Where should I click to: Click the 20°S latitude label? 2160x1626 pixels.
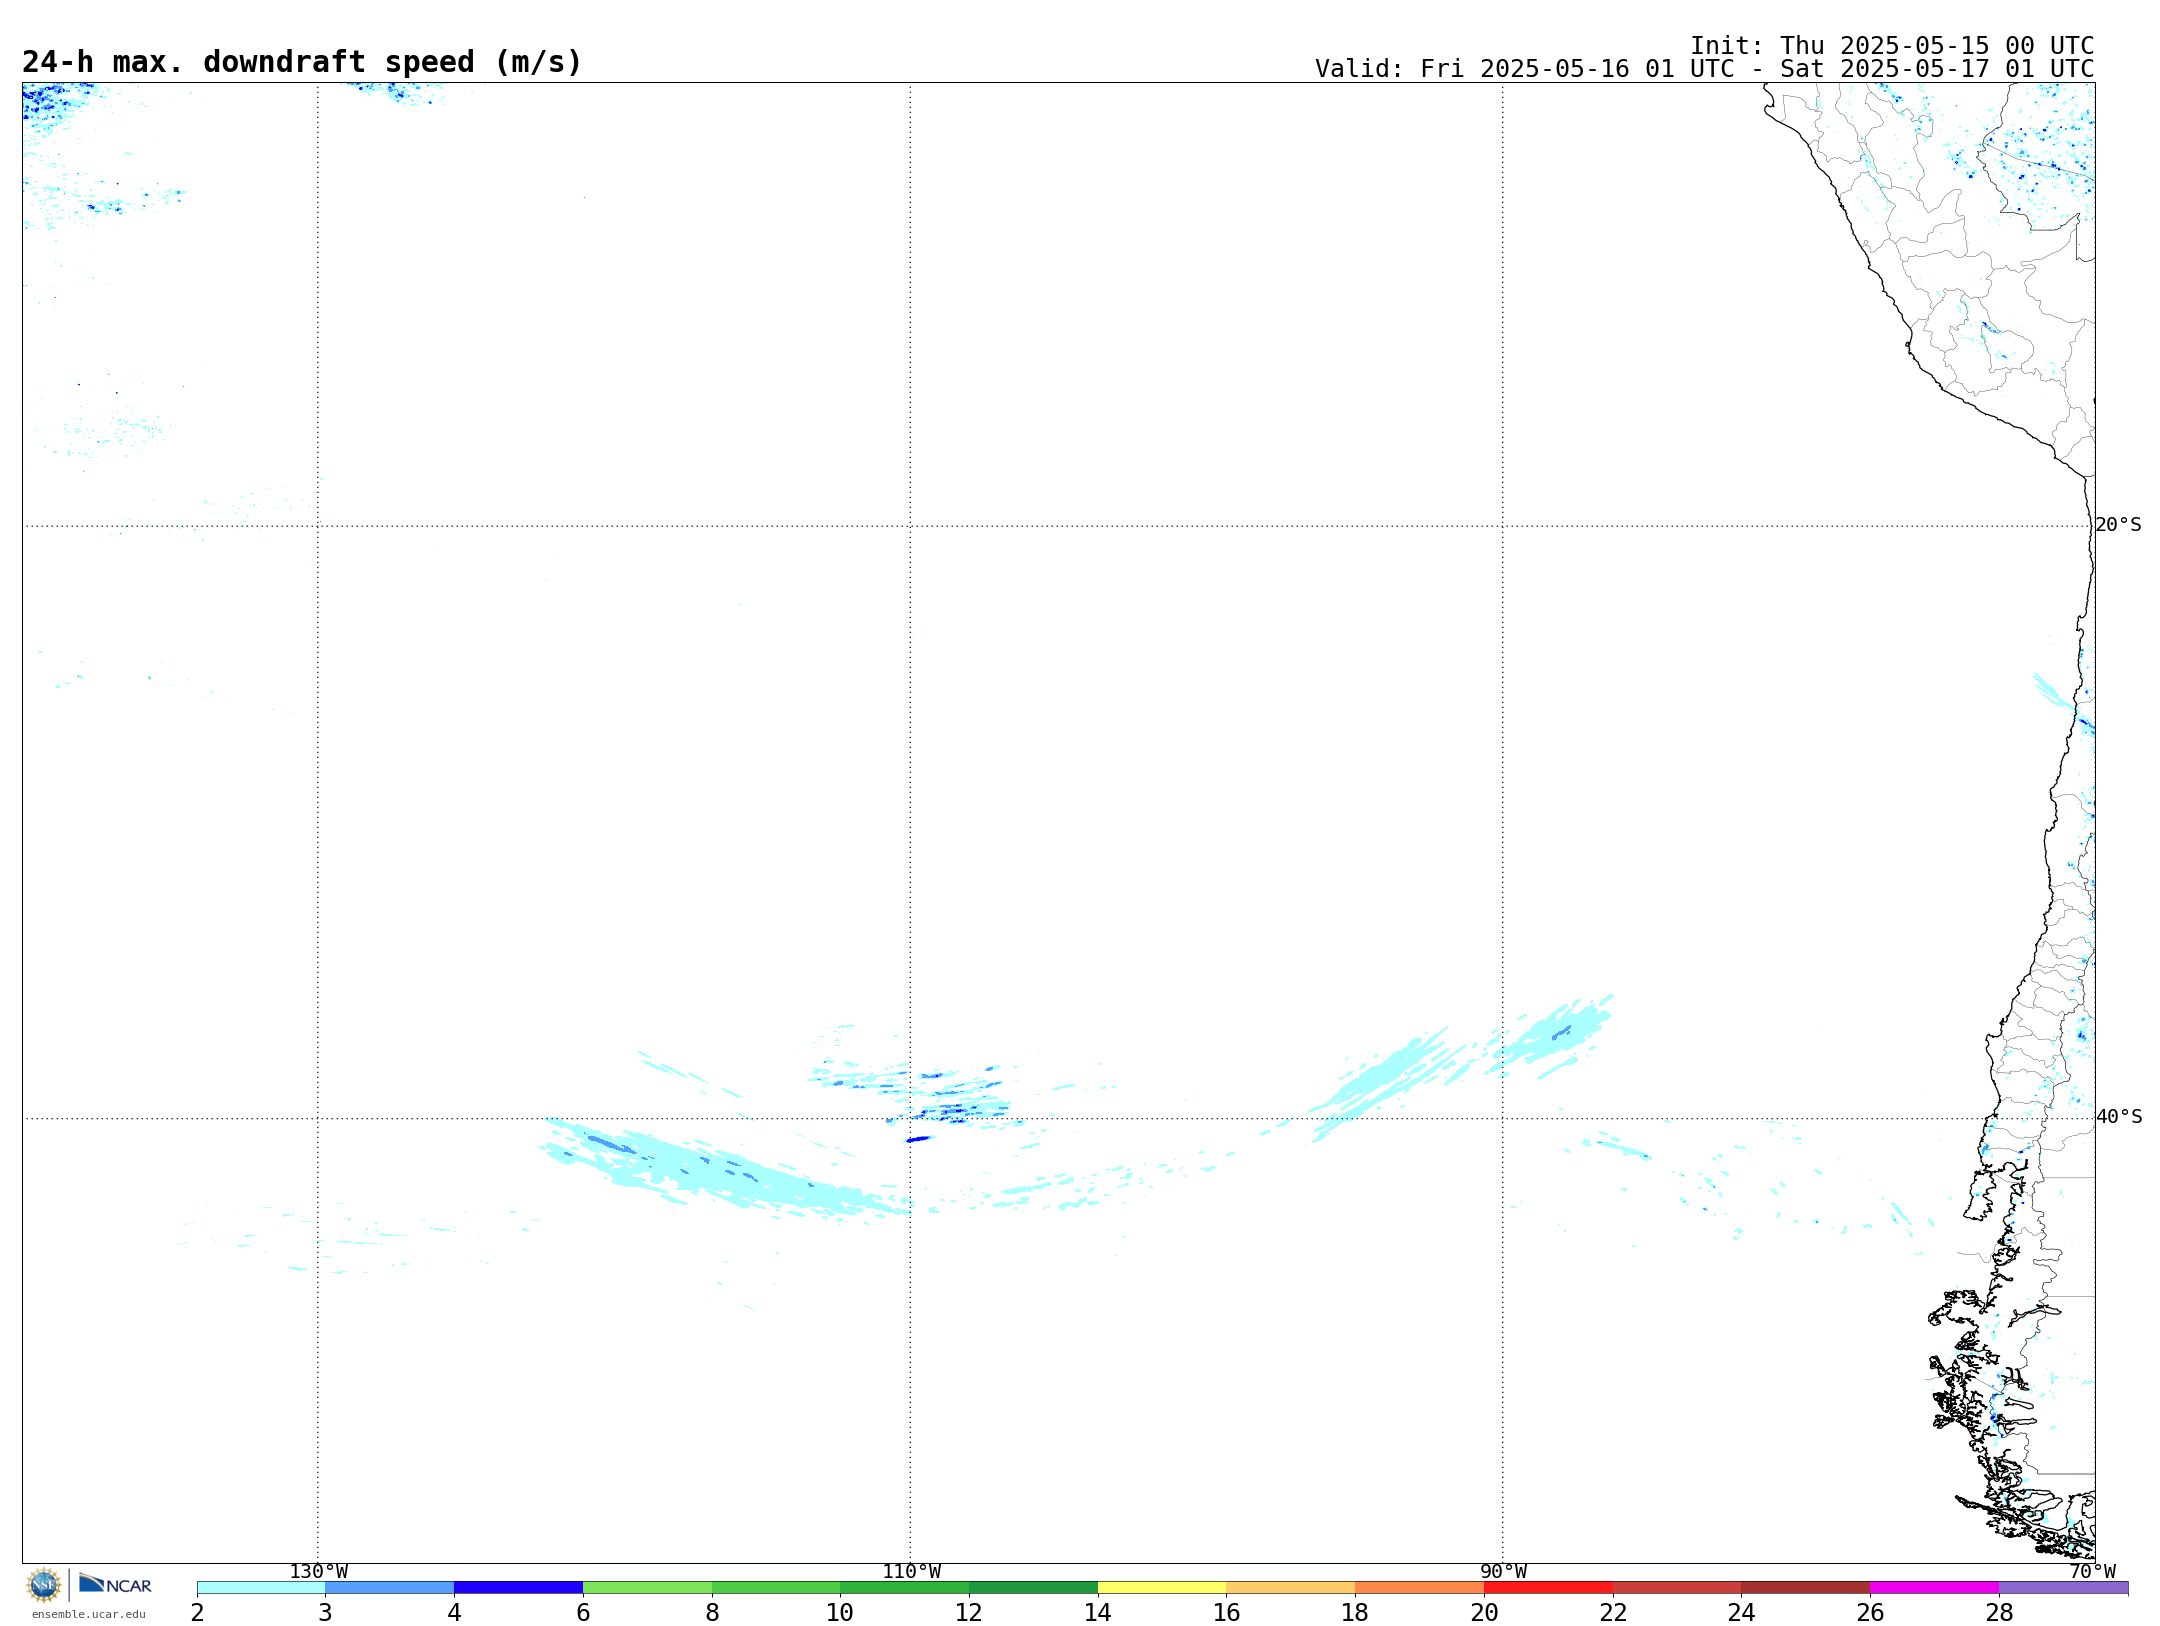(x=2118, y=525)
